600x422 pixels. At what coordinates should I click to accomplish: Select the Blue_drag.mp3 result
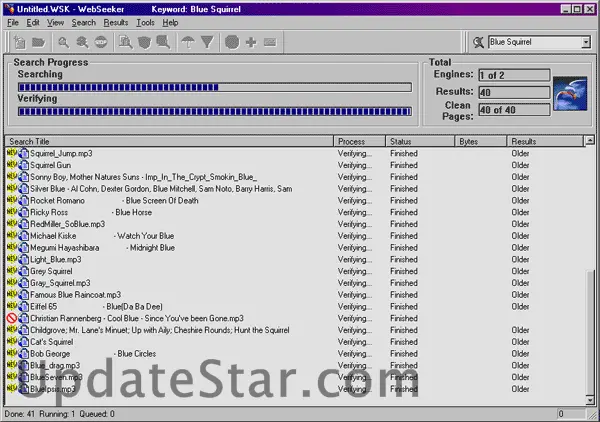pos(295,365)
